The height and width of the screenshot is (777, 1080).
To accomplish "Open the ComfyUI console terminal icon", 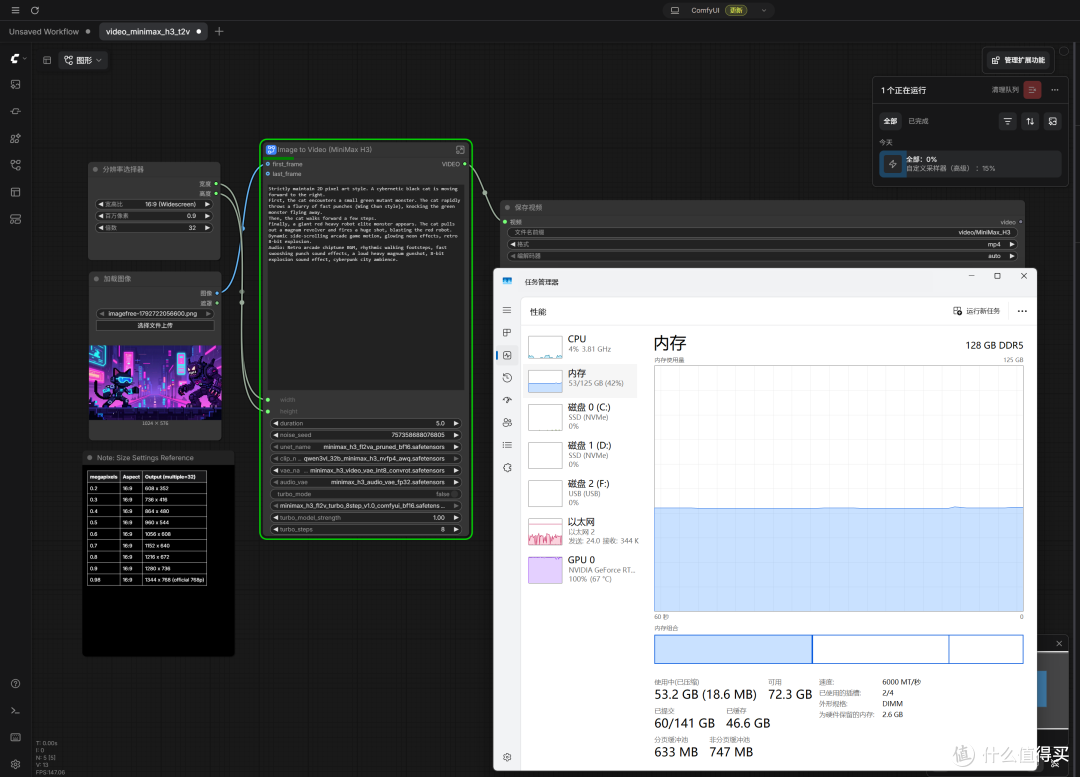I will [x=16, y=710].
